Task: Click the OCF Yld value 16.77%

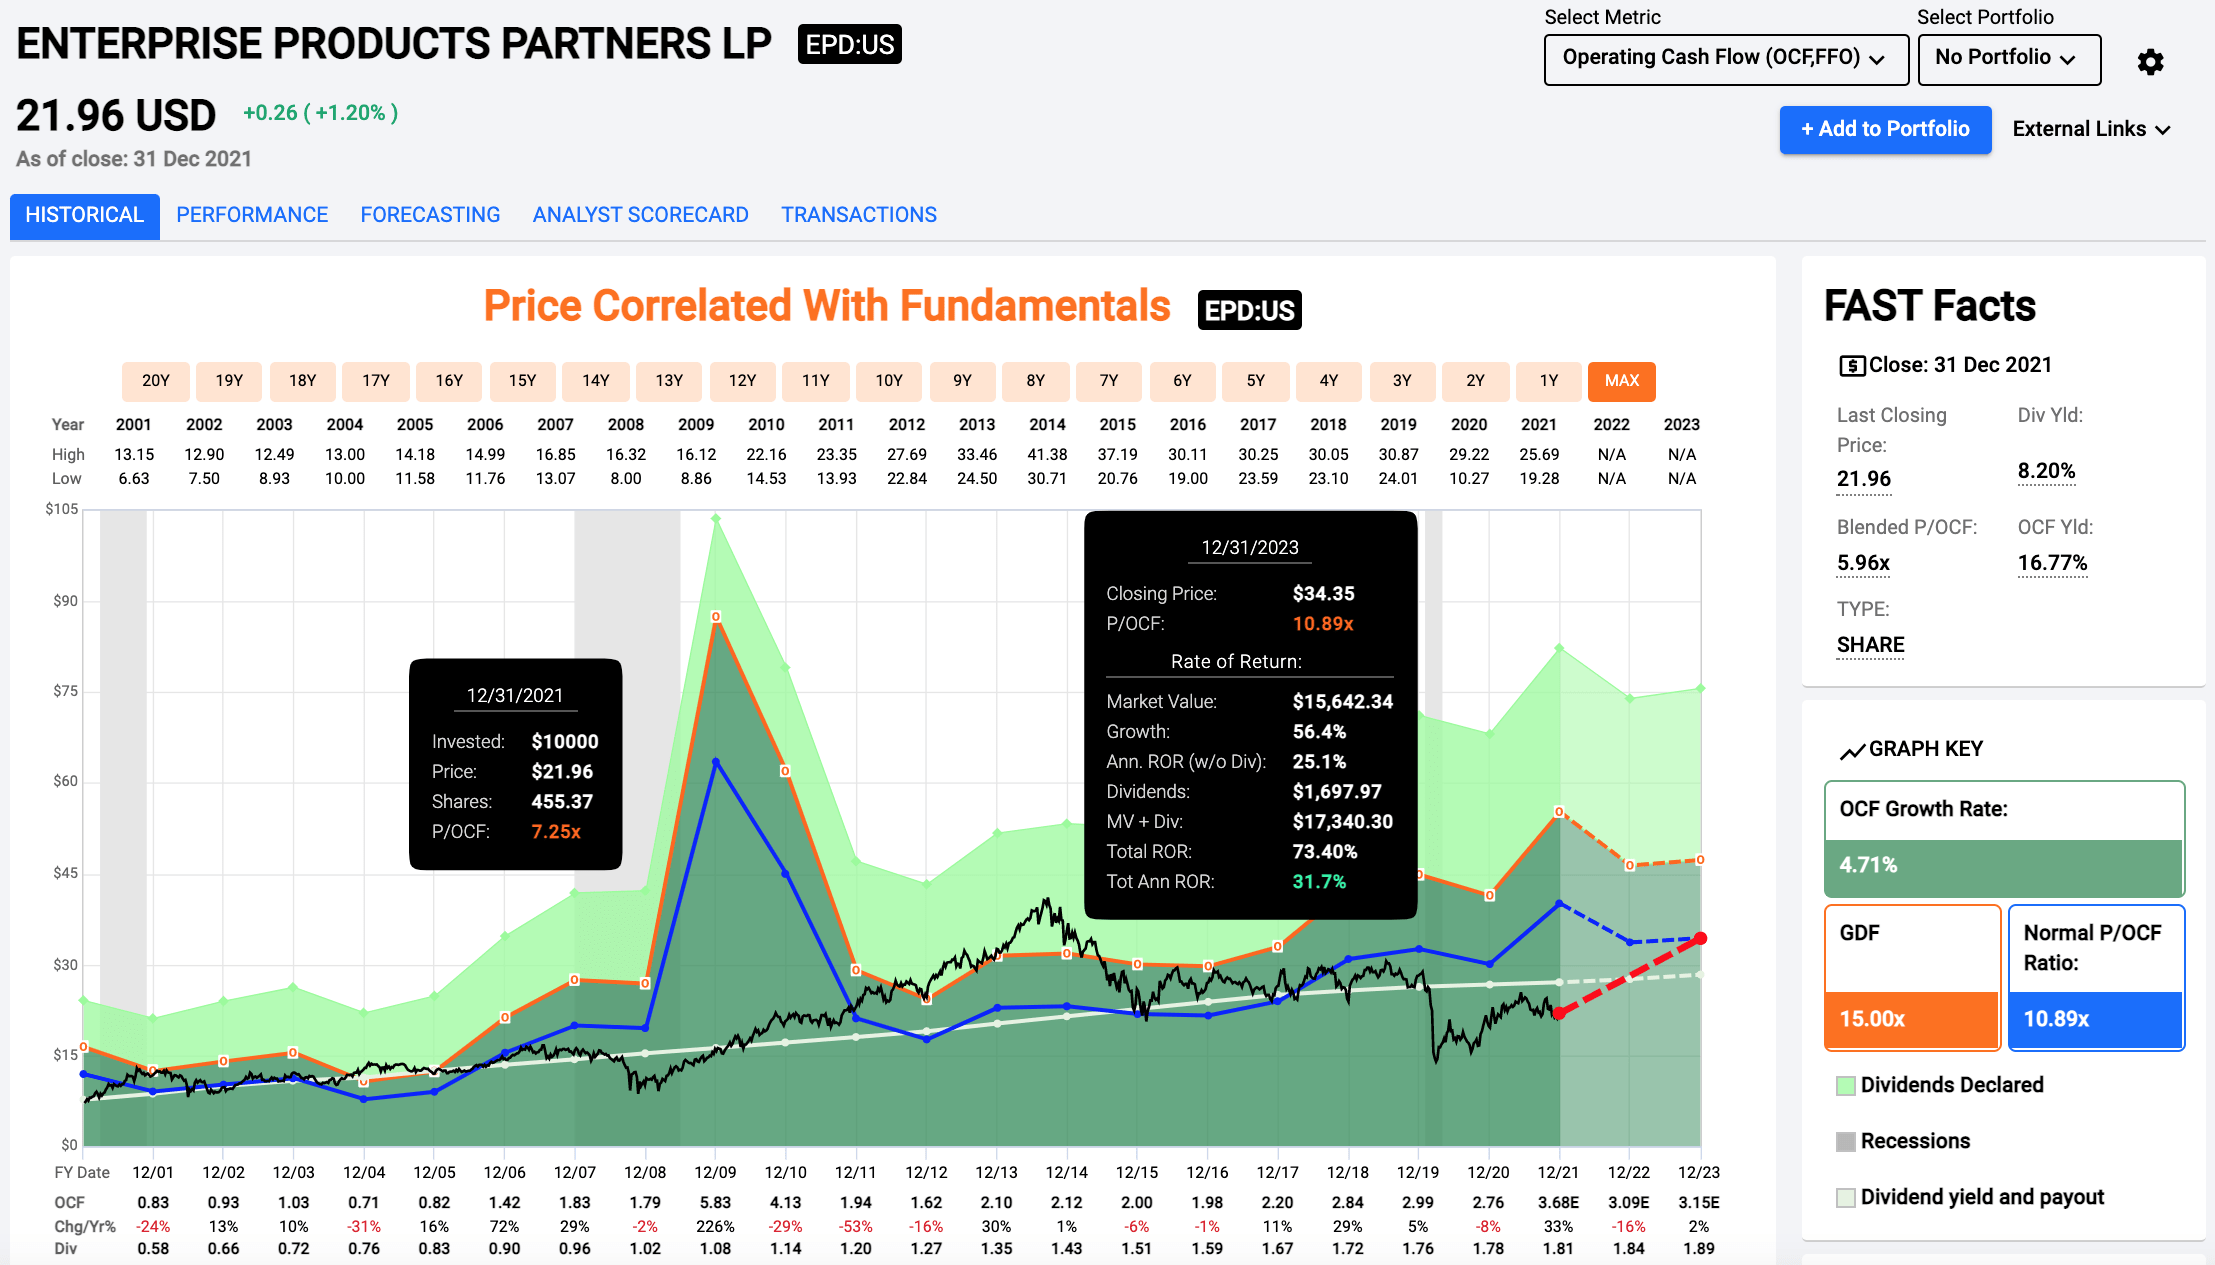Action: coord(2052,564)
